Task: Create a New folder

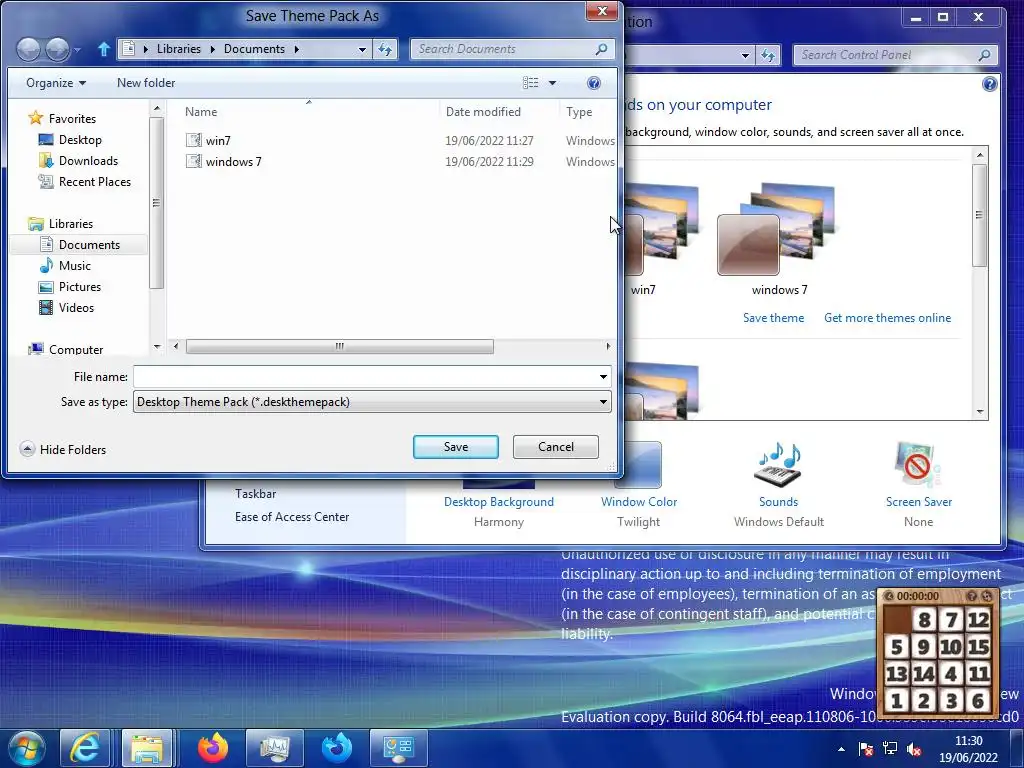Action: (146, 83)
